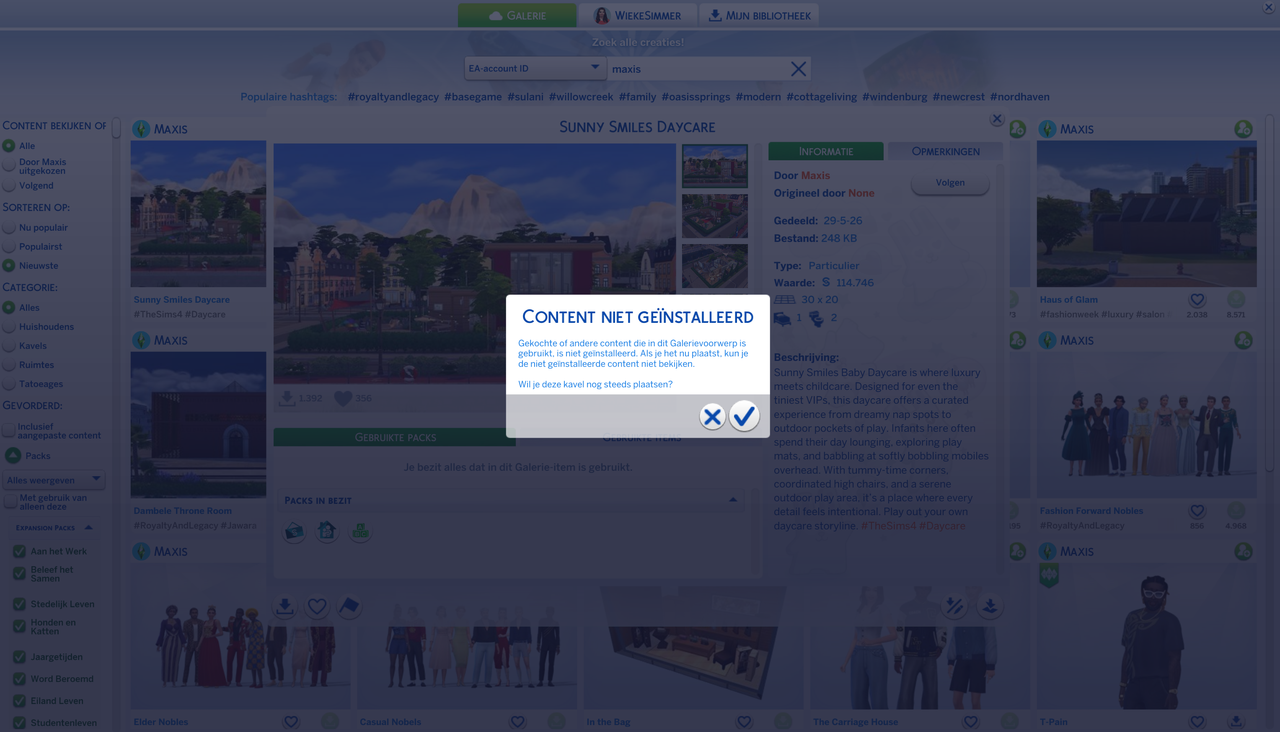Image resolution: width=1280 pixels, height=732 pixels.
Task: Select the Ruimtes category
Action: [x=9, y=365]
